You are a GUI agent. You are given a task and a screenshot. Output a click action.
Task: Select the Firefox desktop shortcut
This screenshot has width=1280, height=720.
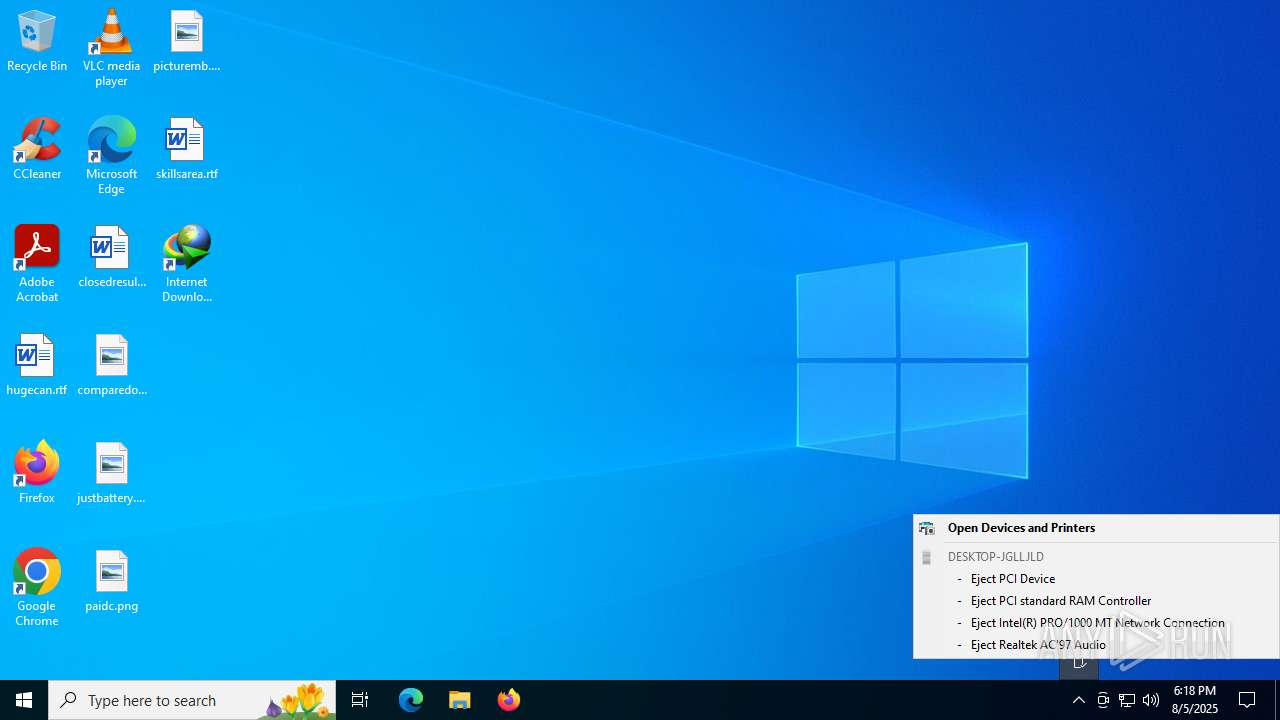37,474
